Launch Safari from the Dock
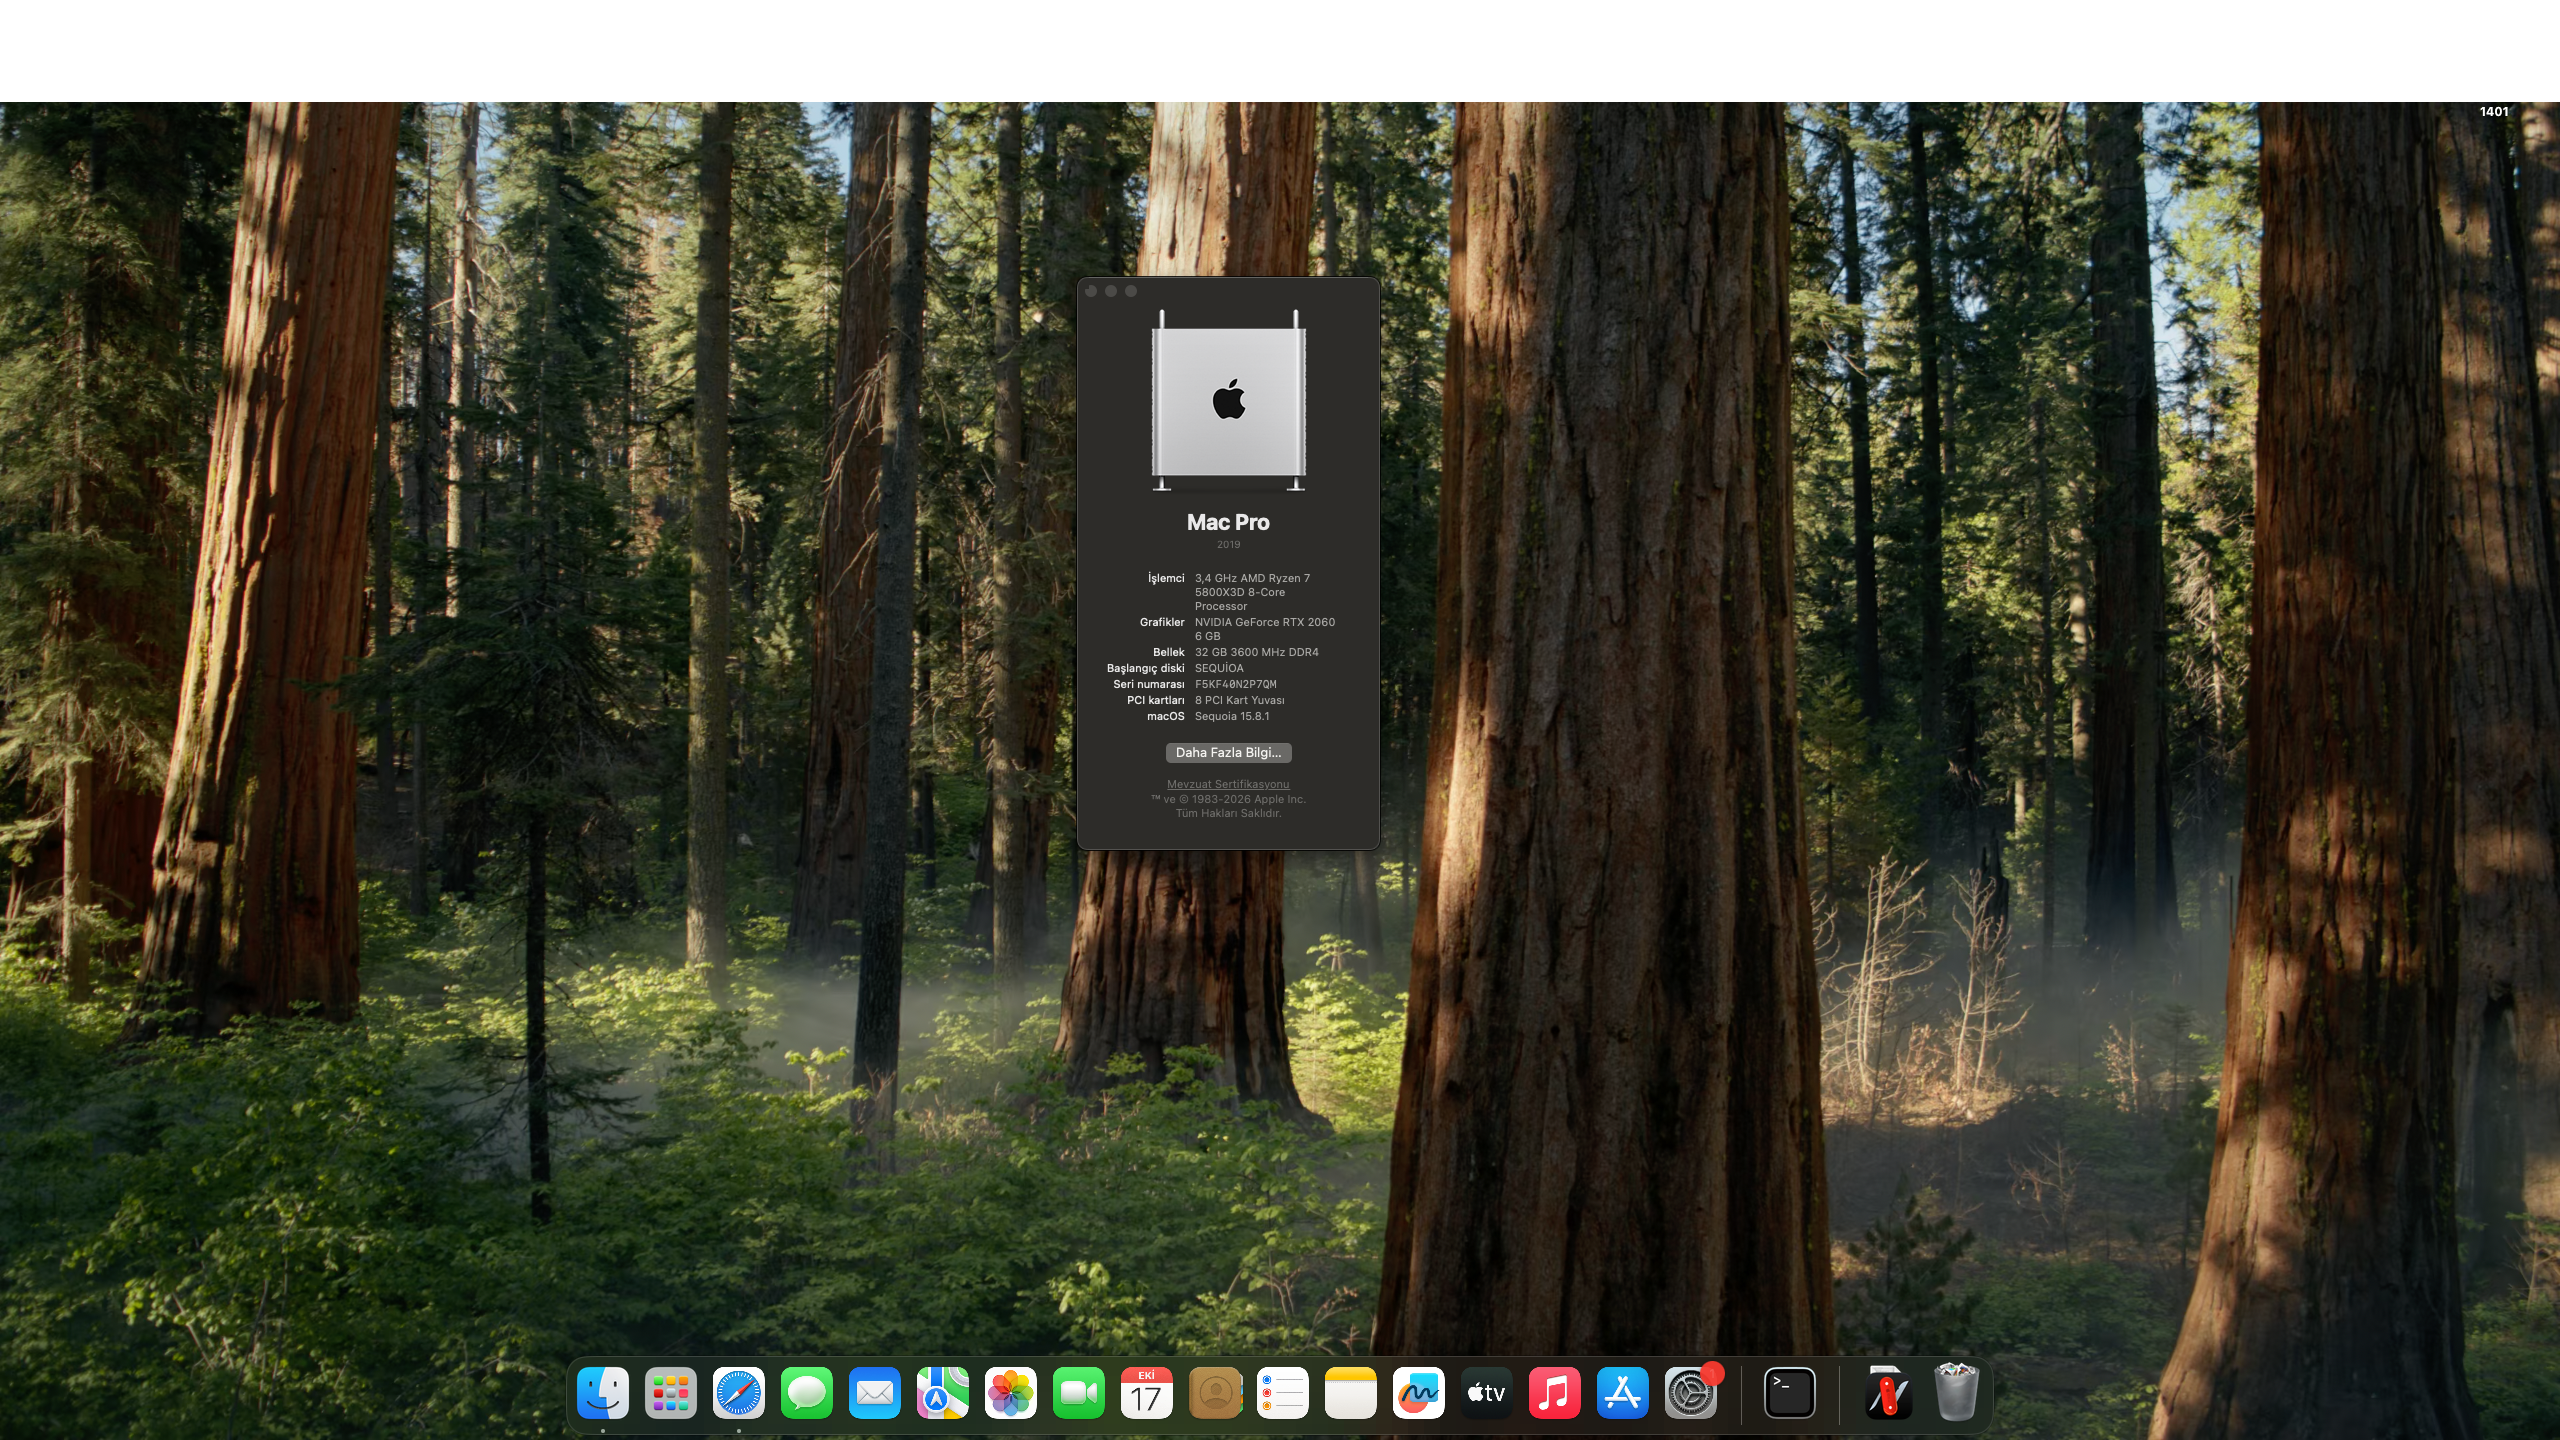Image resolution: width=2560 pixels, height=1440 pixels. (x=739, y=1392)
